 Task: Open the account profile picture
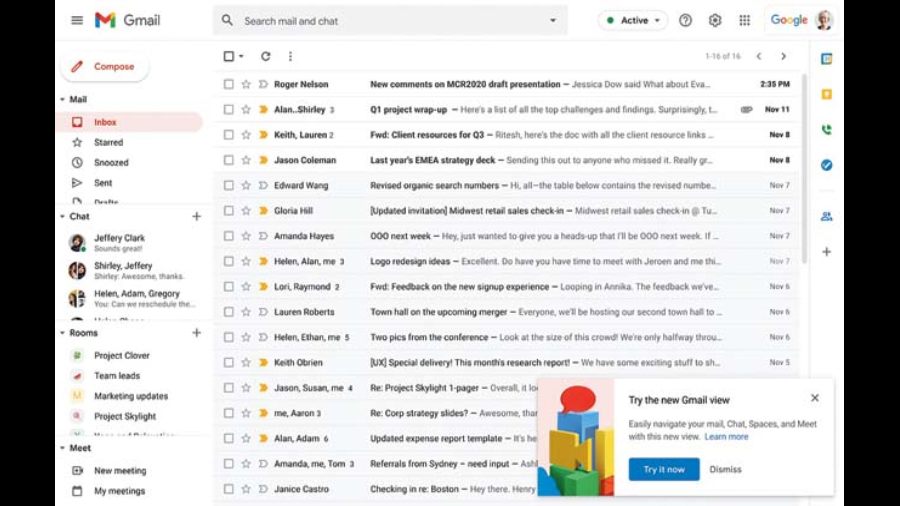(x=824, y=20)
